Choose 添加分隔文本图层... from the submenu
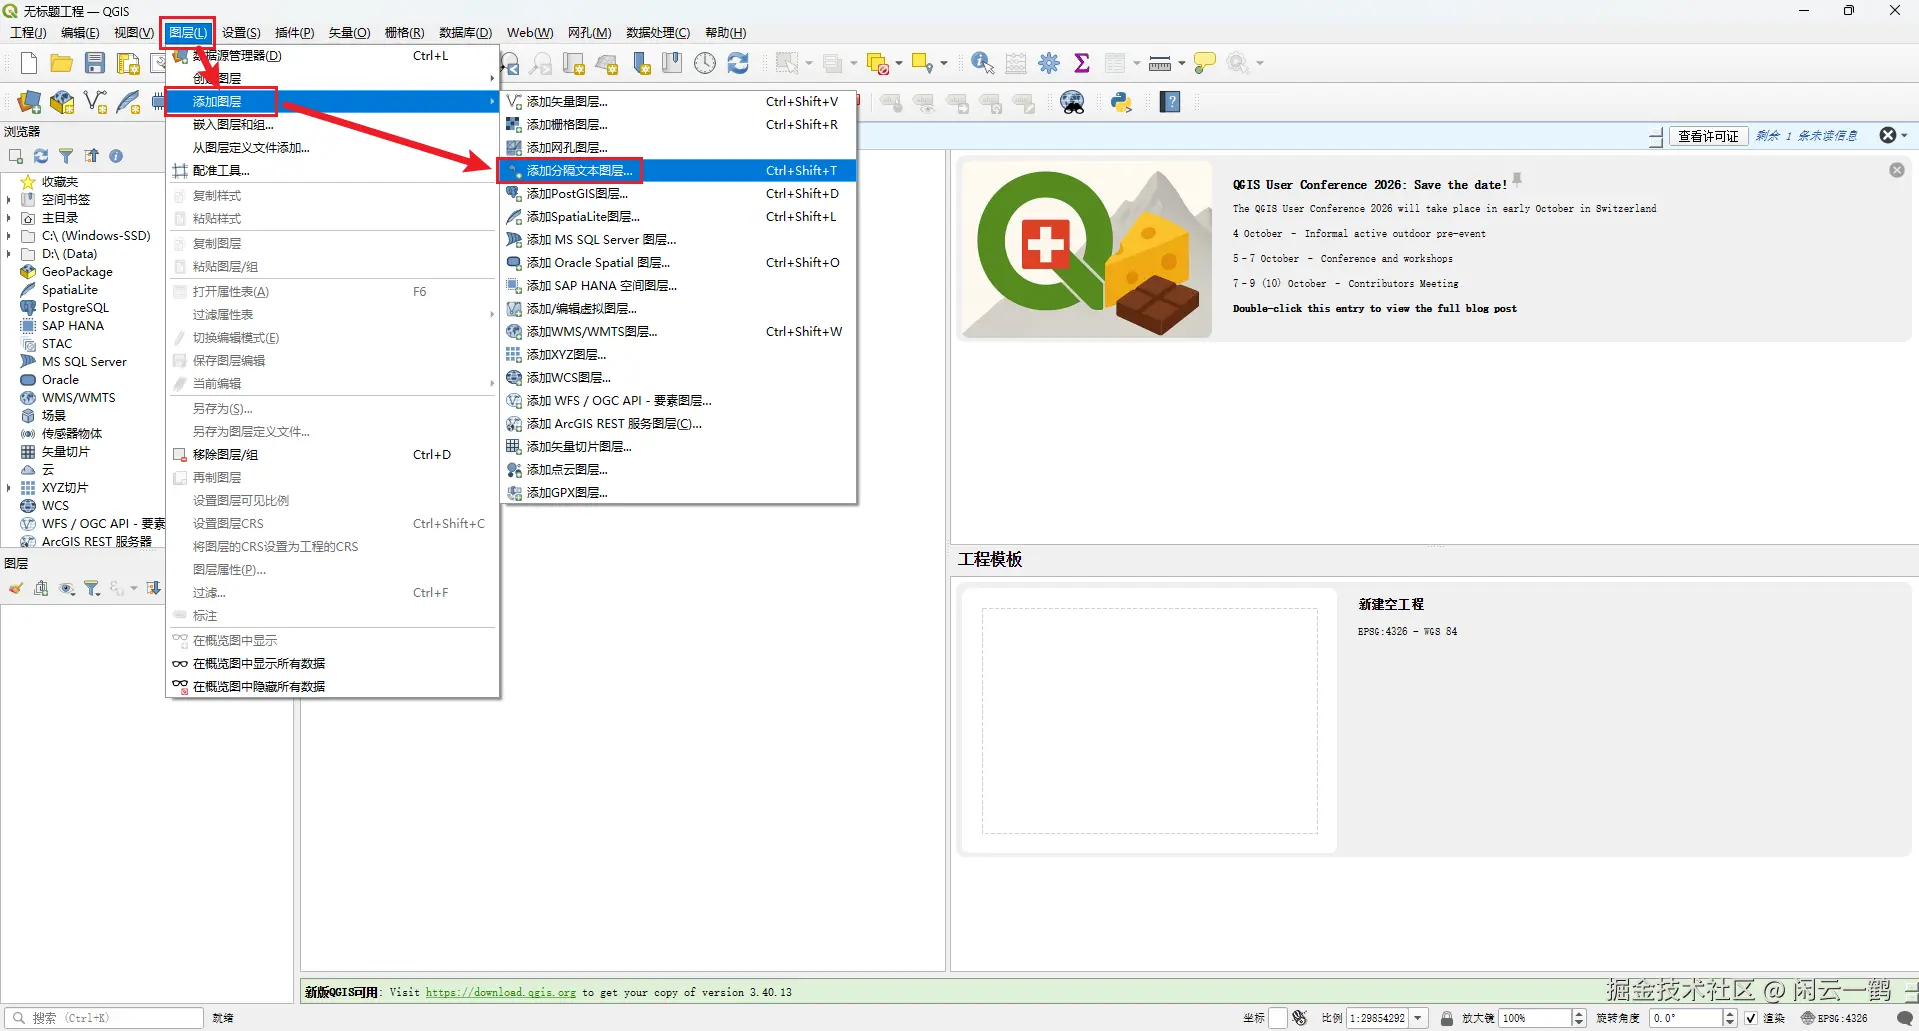The height and width of the screenshot is (1031, 1919). 678,171
